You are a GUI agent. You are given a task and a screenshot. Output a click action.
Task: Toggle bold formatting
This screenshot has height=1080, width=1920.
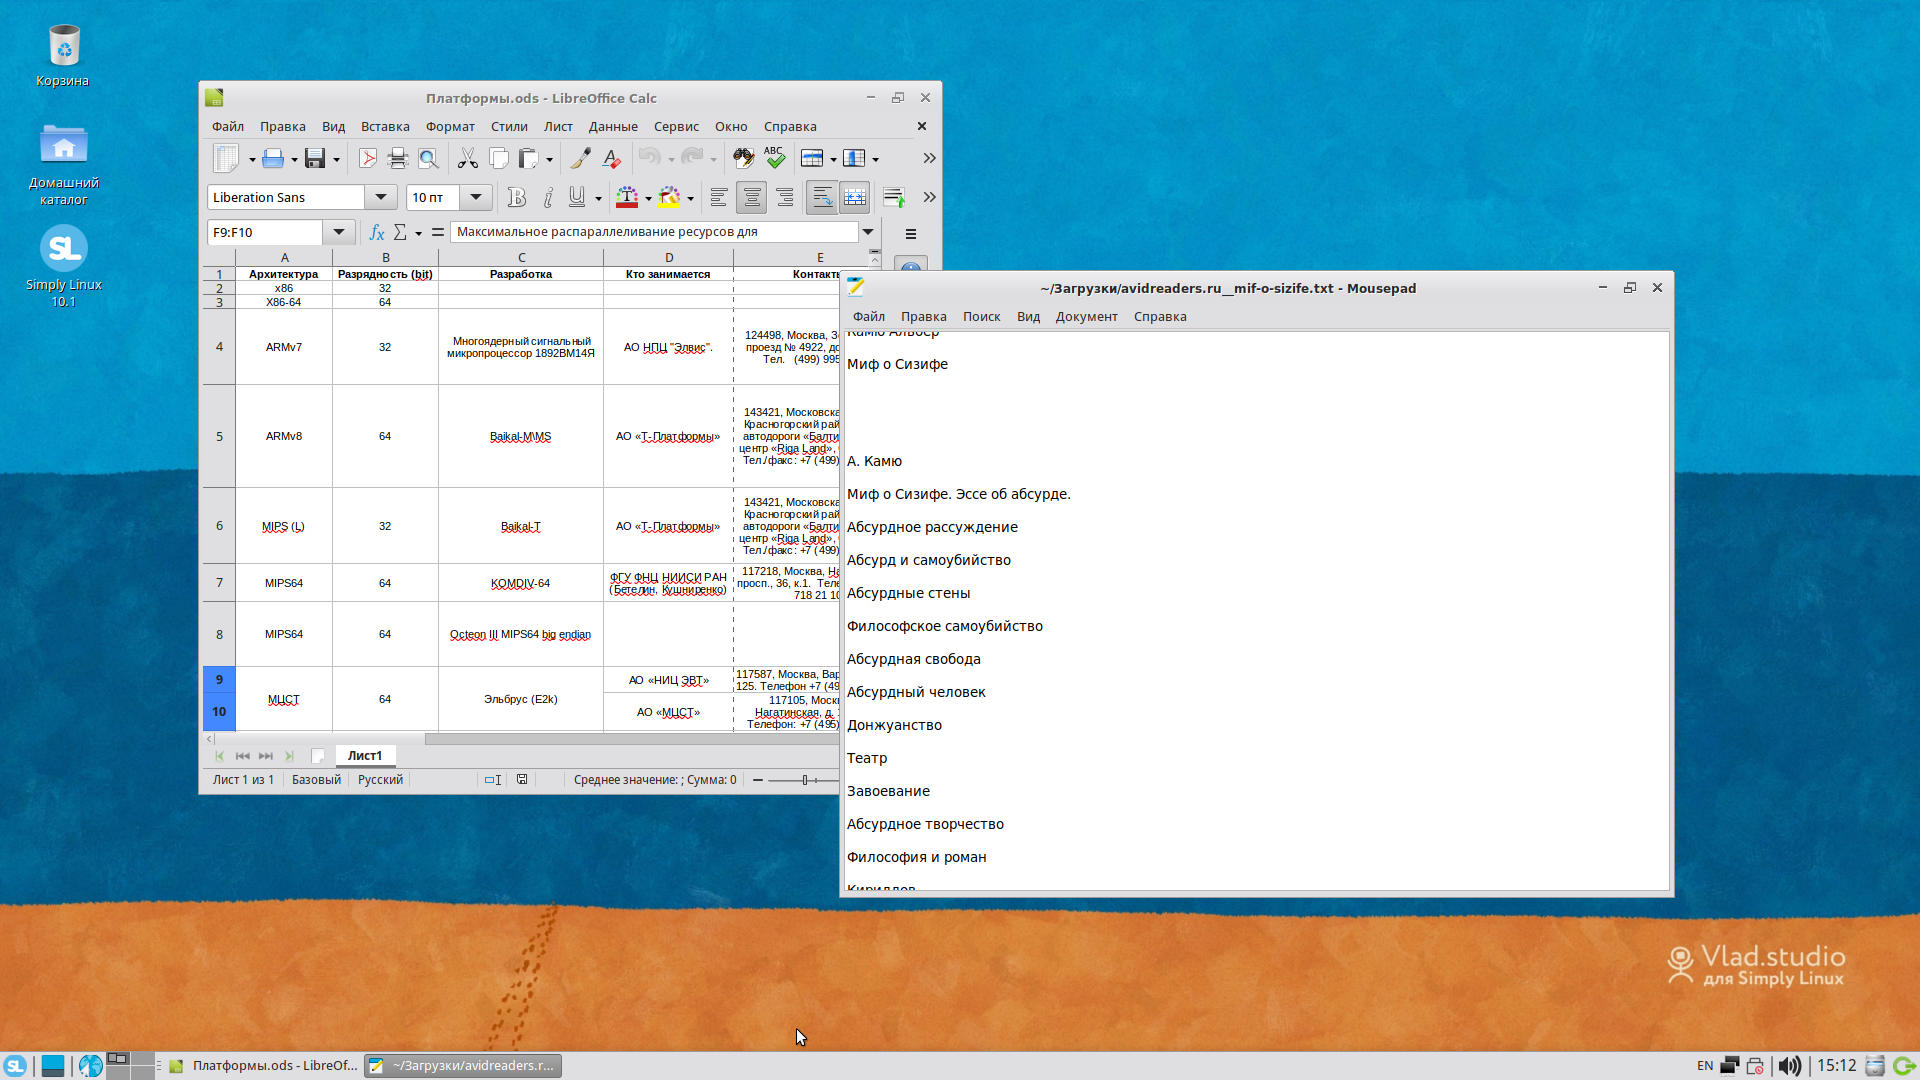click(x=516, y=197)
